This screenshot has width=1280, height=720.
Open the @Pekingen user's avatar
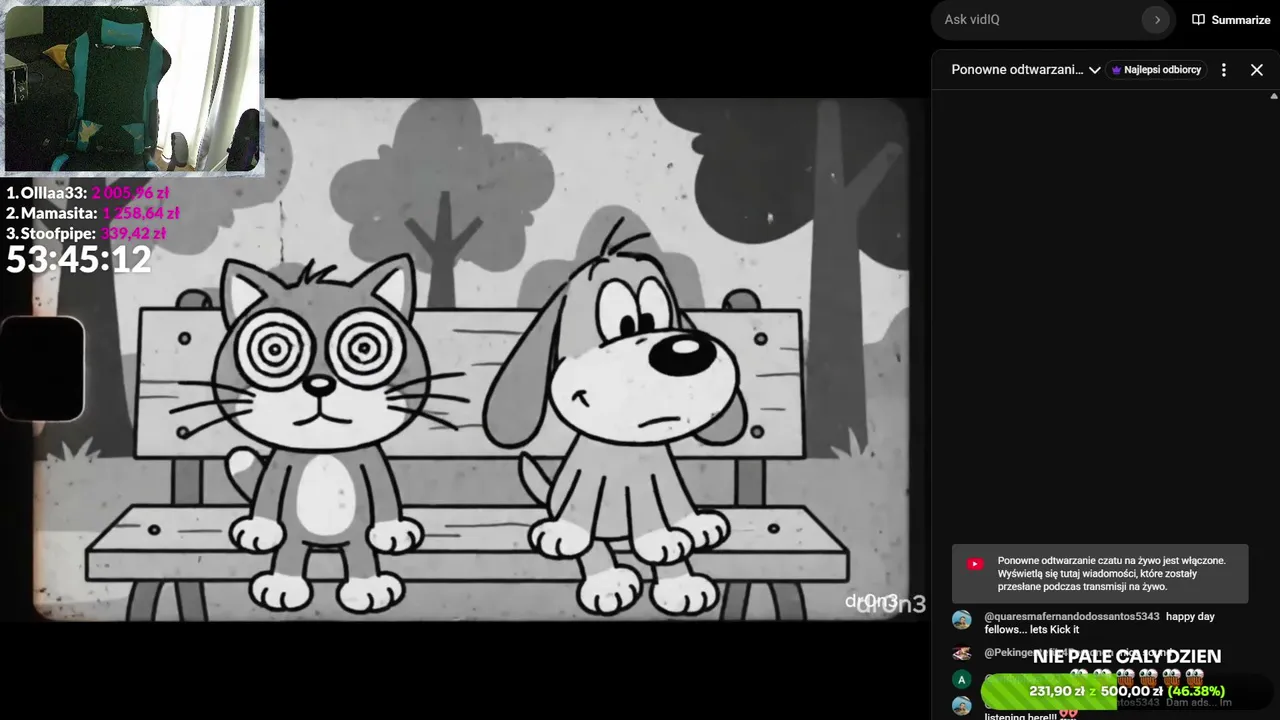click(962, 653)
